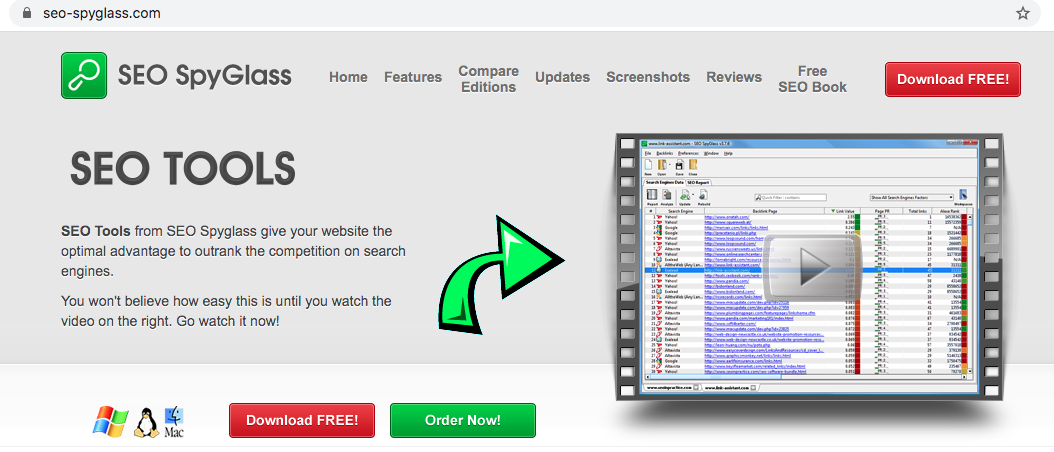Click the Windows logo platform icon

coord(111,421)
